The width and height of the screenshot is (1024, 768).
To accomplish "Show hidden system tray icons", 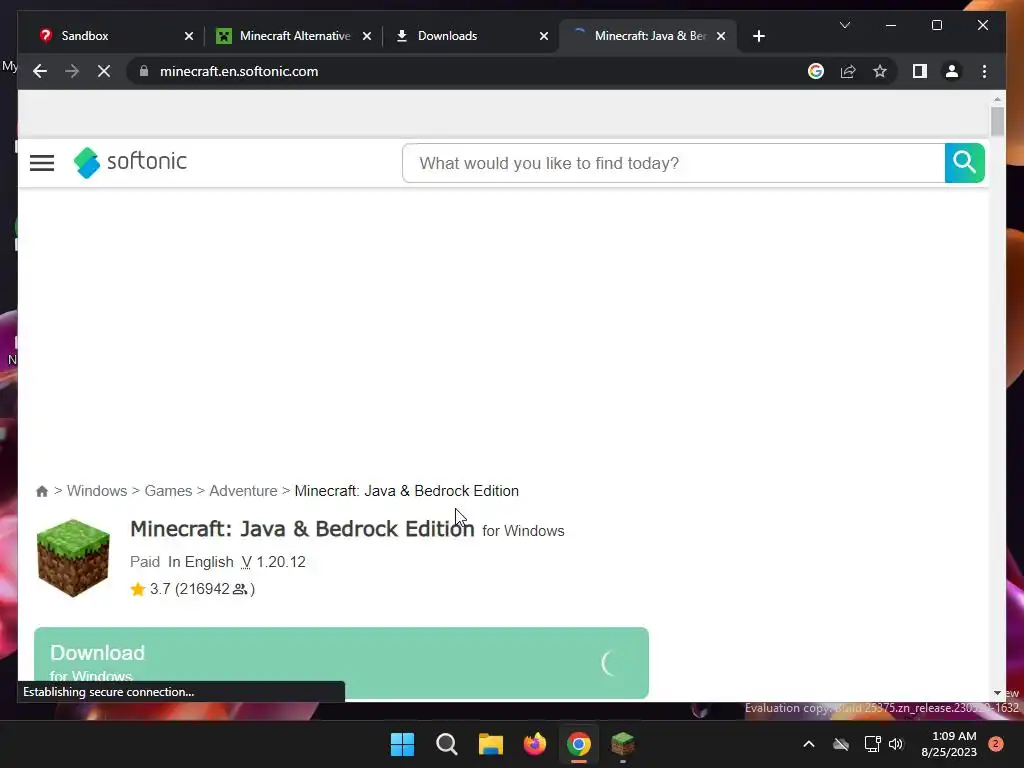I will tap(808, 744).
